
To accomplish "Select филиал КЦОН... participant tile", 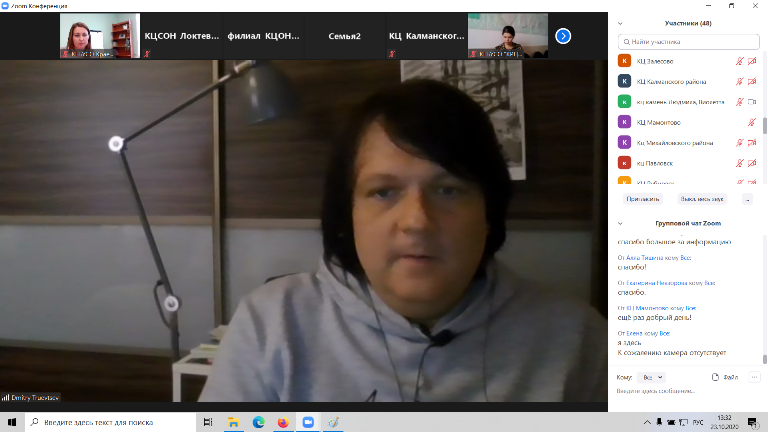I will tap(263, 36).
